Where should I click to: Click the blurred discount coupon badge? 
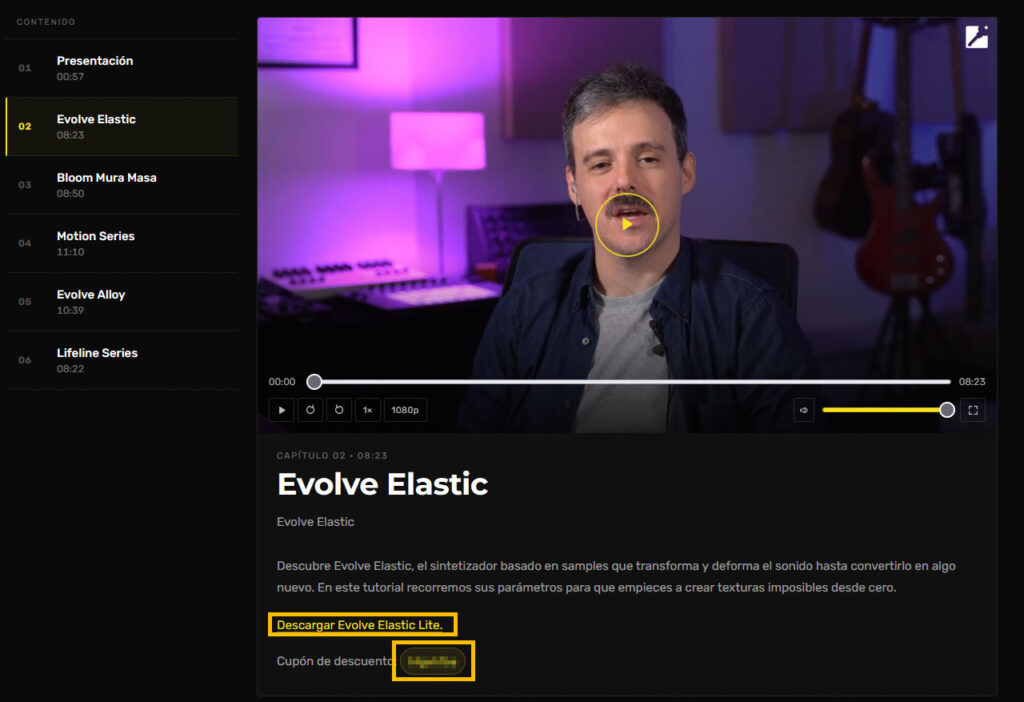click(x=432, y=662)
